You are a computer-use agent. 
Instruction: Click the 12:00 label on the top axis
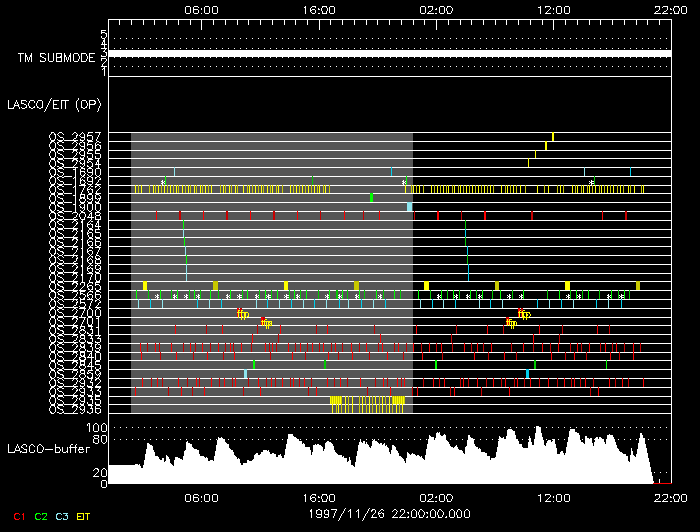pyautogui.click(x=554, y=10)
